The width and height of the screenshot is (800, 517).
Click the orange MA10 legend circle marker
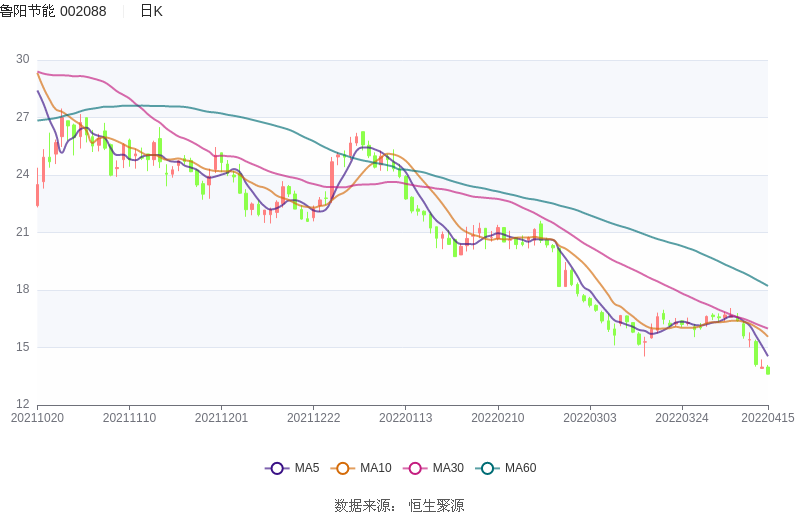click(343, 468)
